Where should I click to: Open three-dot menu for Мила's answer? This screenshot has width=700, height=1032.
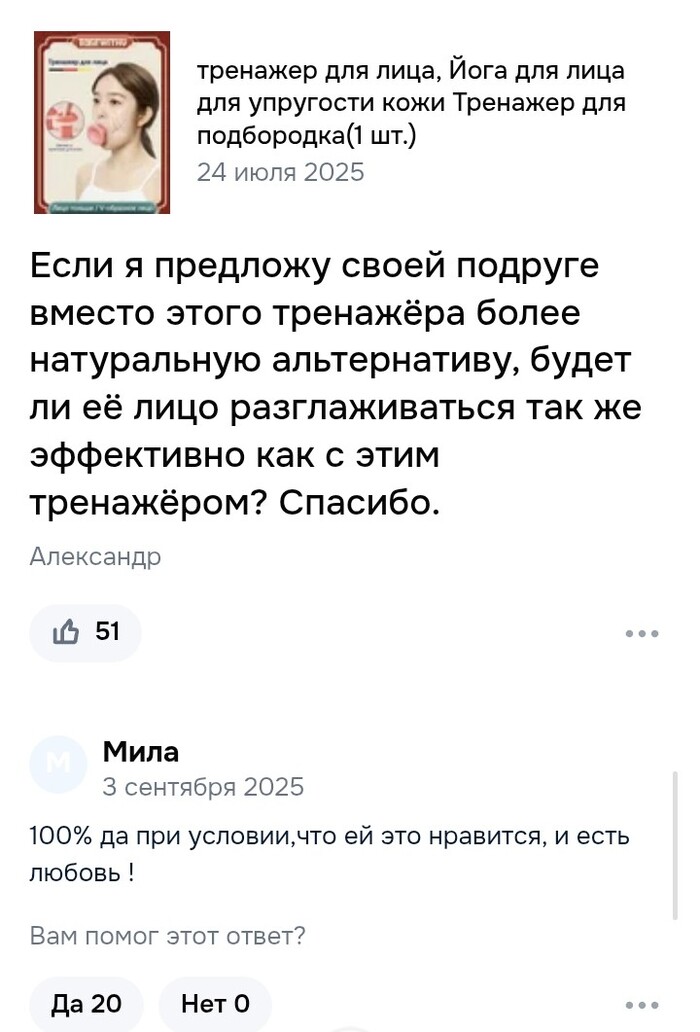pyautogui.click(x=641, y=1005)
